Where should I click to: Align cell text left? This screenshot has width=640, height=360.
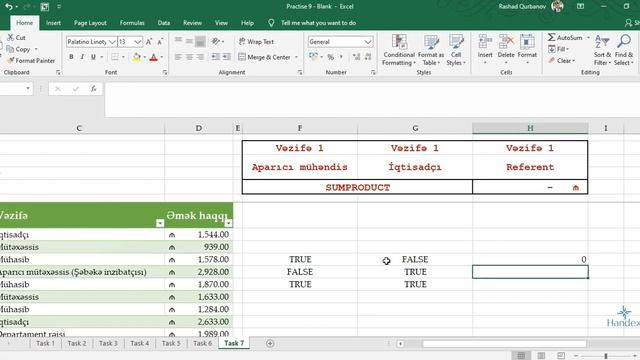(x=178, y=57)
